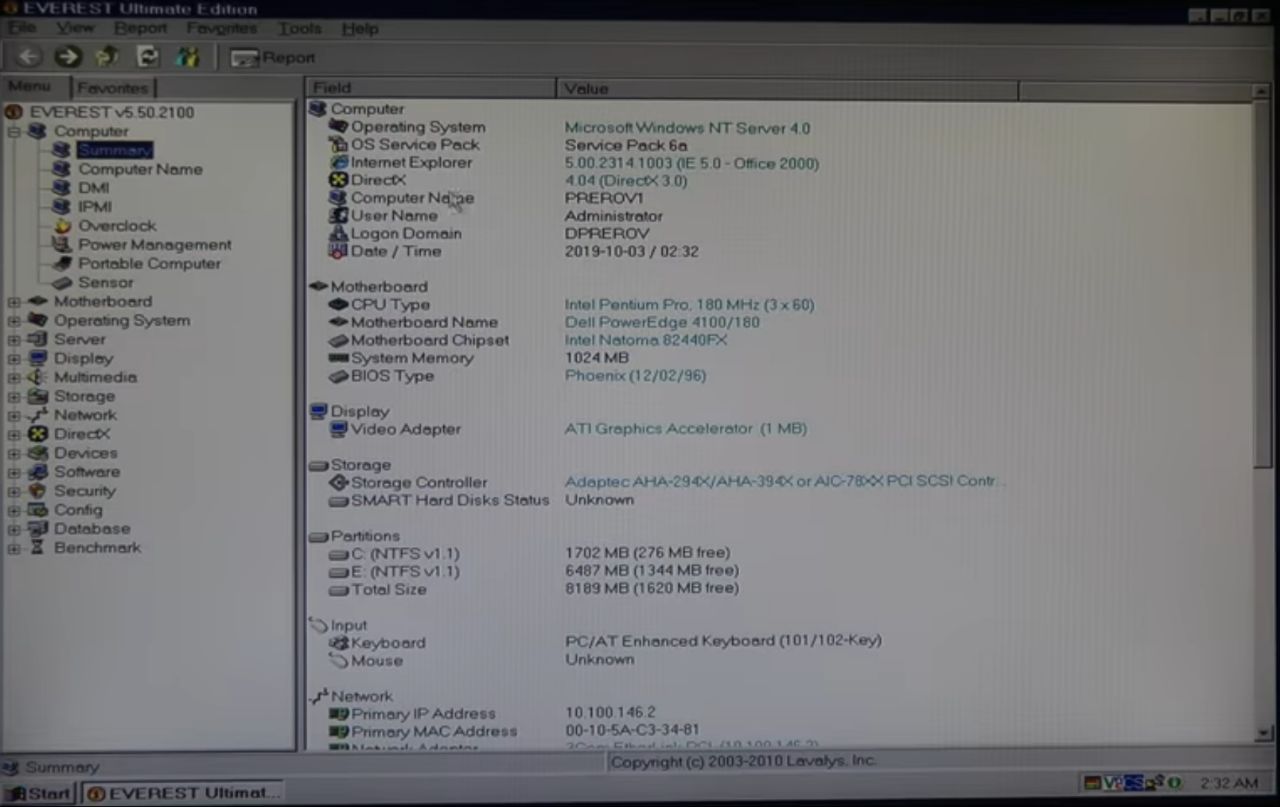Select IPMI tree item

(x=95, y=207)
